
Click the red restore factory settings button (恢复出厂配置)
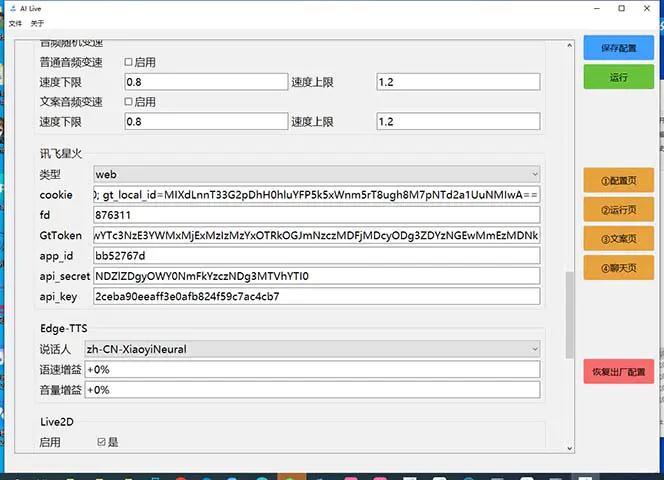tap(618, 371)
